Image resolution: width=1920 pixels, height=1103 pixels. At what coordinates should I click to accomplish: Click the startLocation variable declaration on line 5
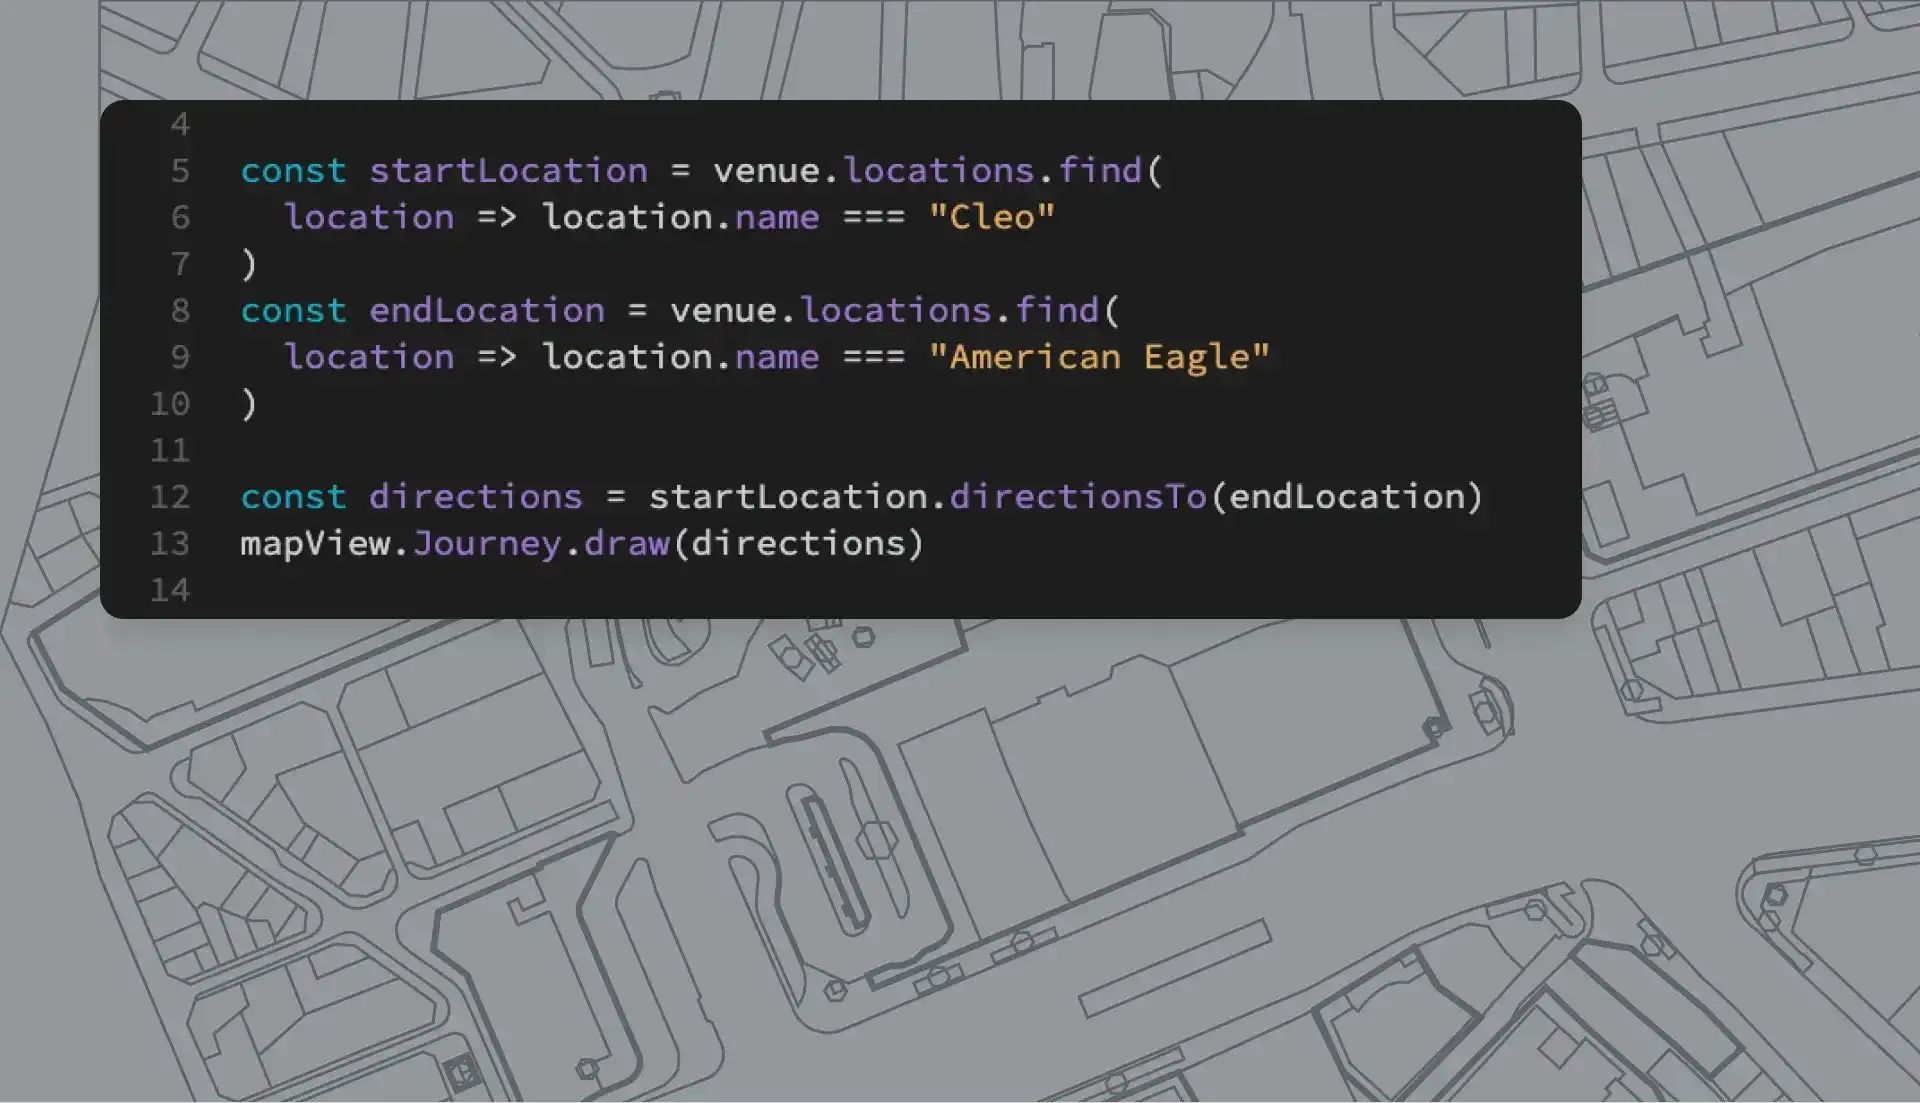coord(508,171)
